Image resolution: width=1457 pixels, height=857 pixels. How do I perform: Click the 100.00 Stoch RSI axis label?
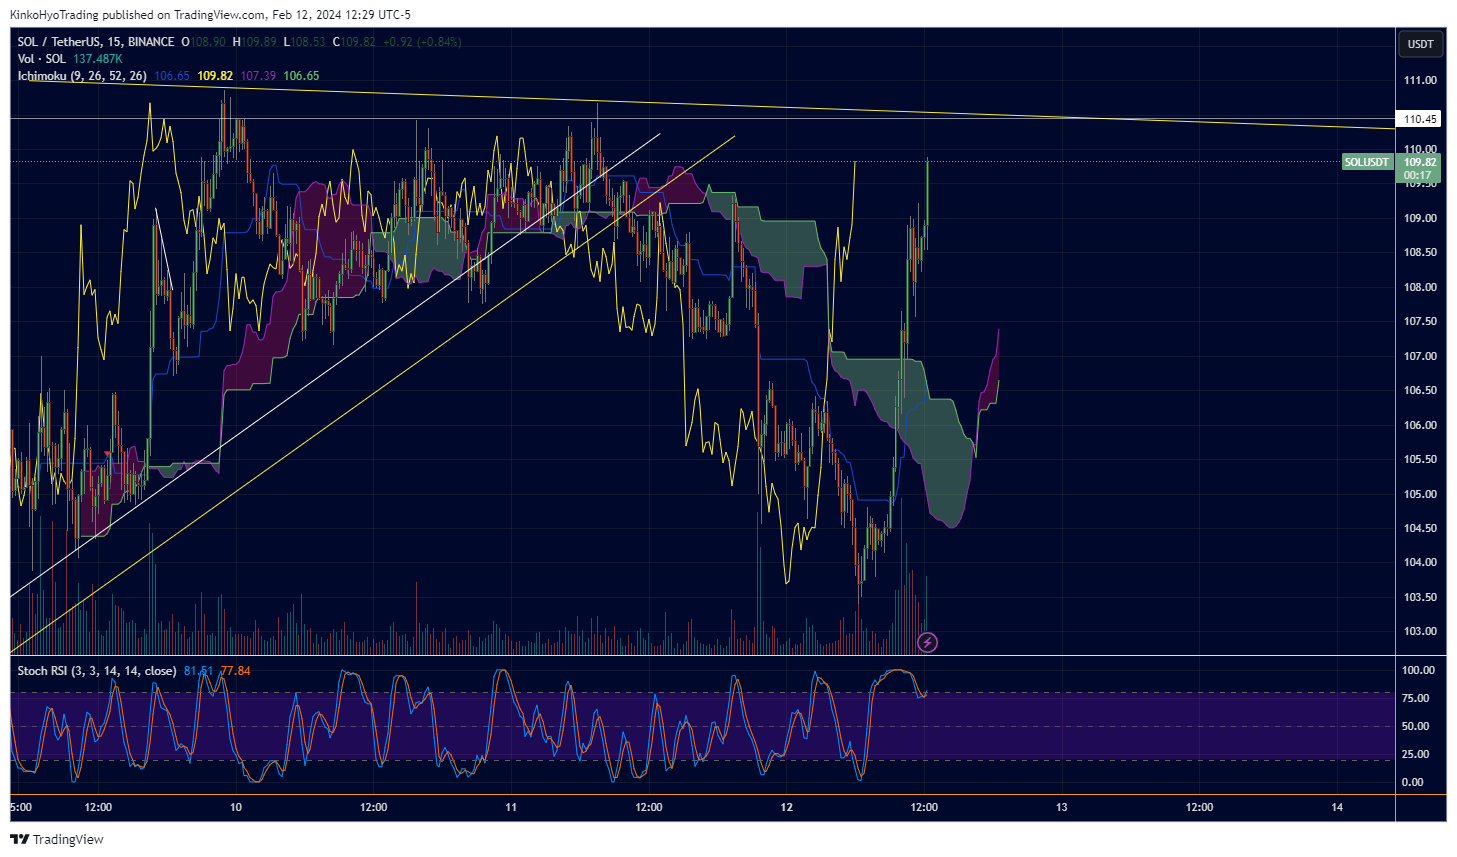coord(1418,670)
